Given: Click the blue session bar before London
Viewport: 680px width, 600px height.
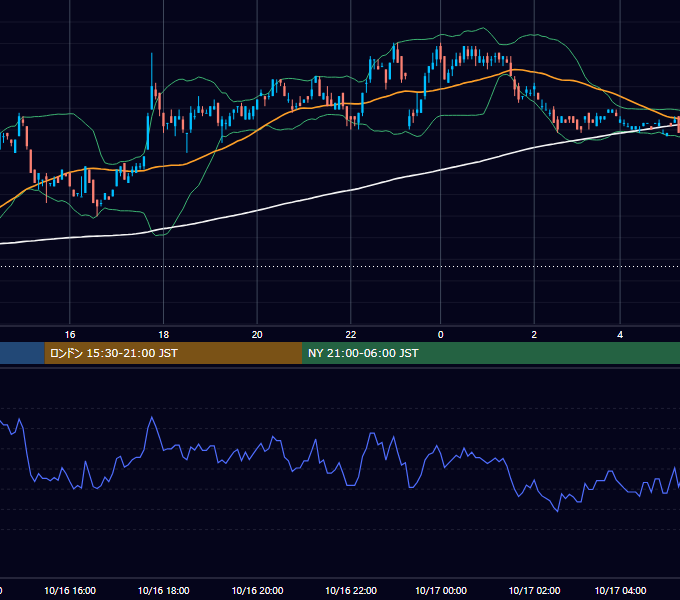Looking at the screenshot, I should 22,353.
